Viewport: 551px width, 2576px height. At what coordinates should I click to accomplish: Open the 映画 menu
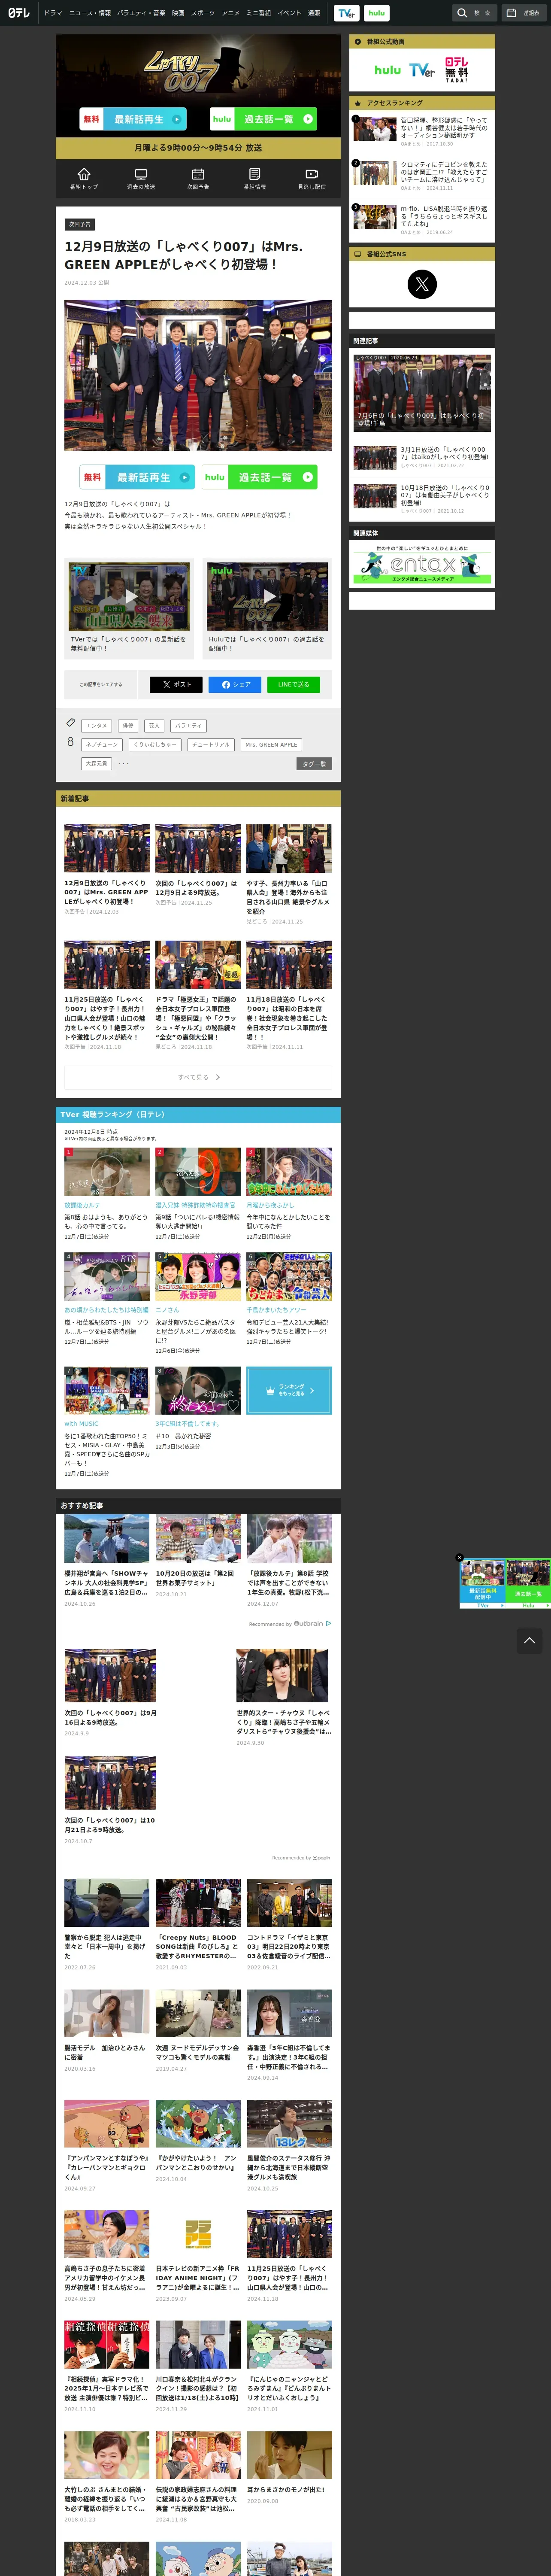(x=178, y=13)
